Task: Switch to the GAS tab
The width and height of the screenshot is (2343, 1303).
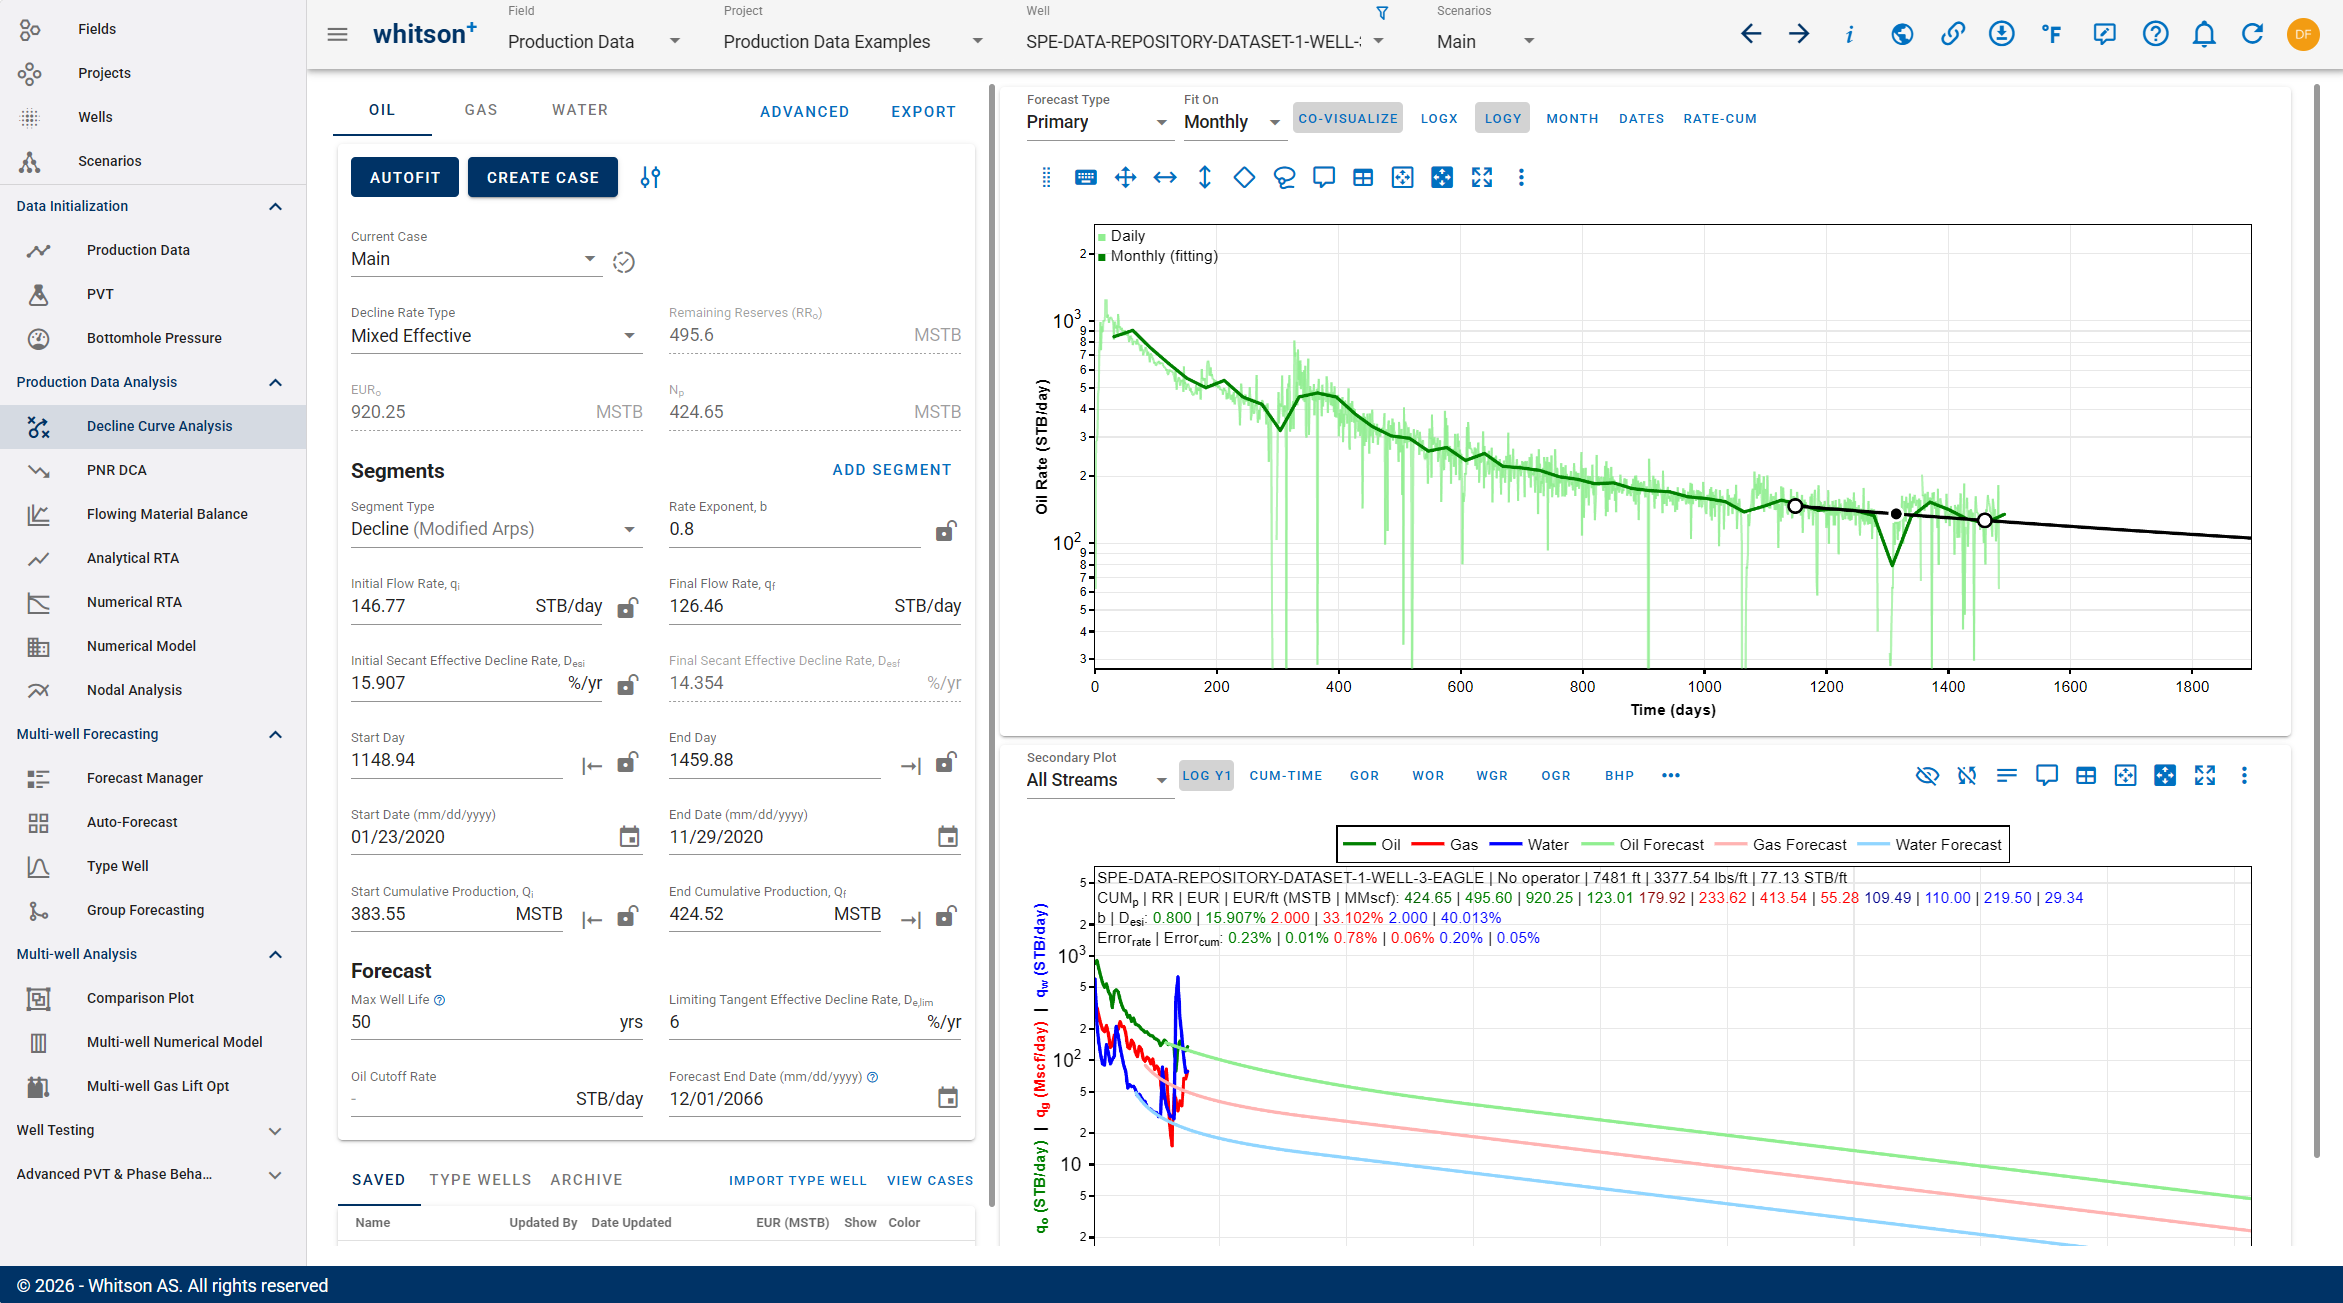Action: click(x=481, y=110)
